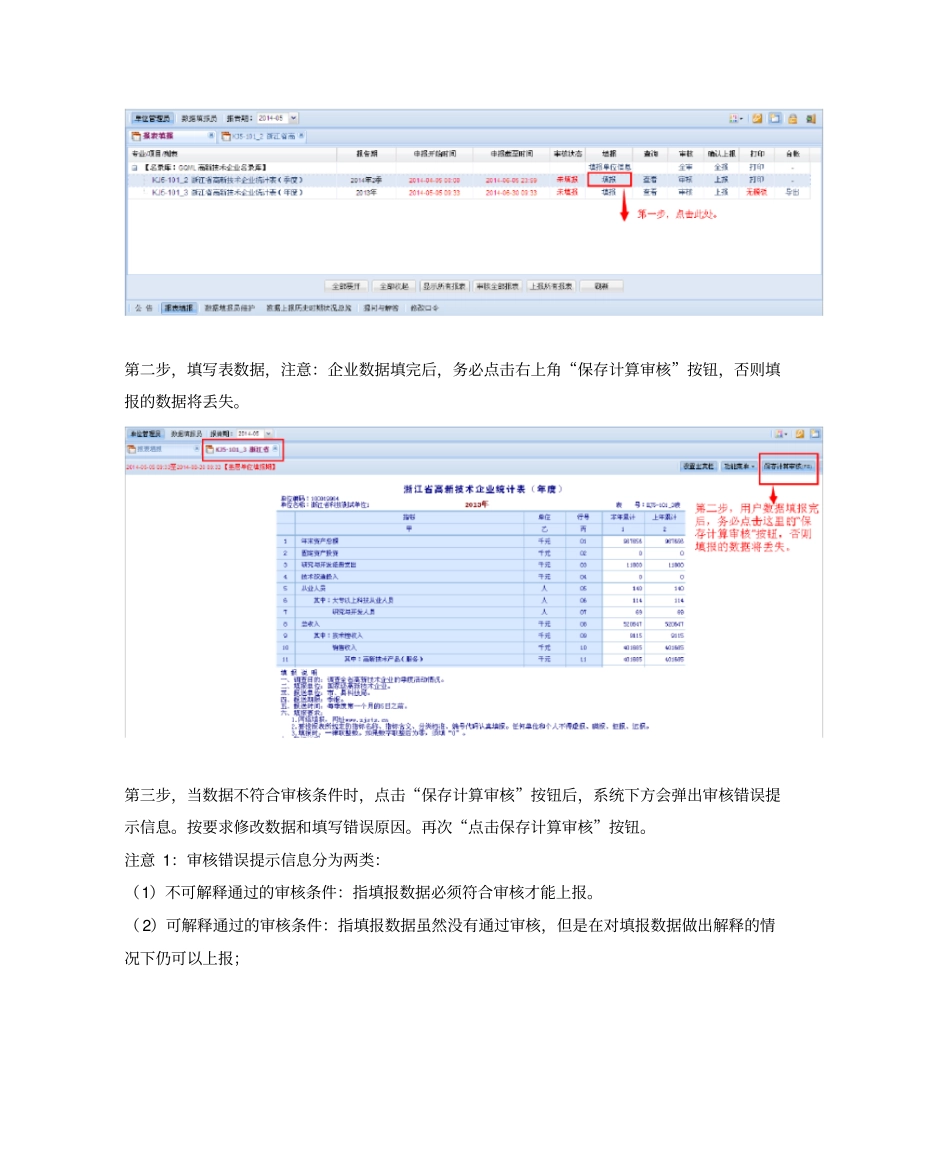Select the 单位管理员 tab in the first screenshot
The image size is (950, 1176).
click(x=153, y=118)
